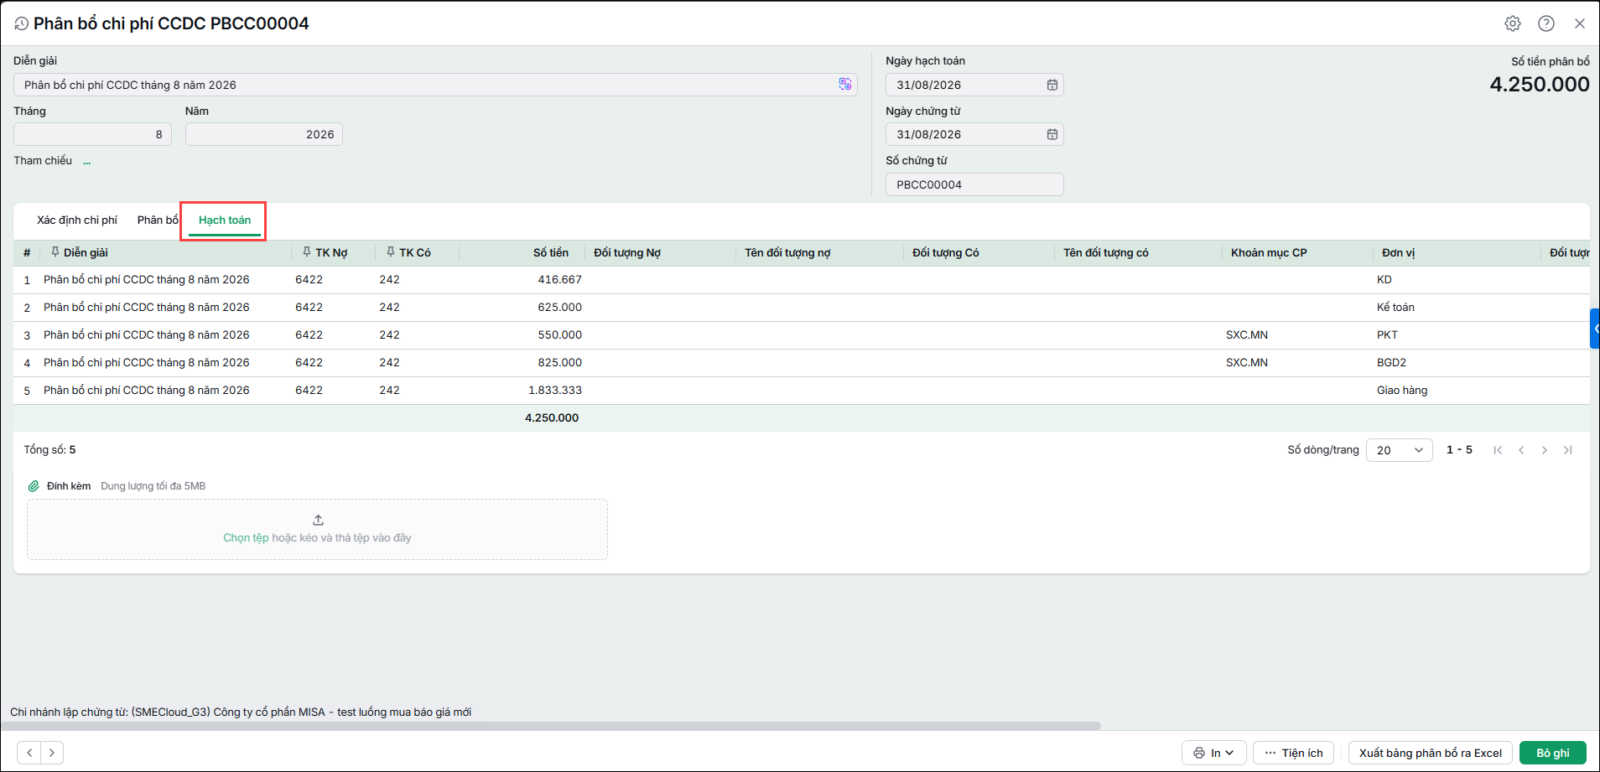
Task: Open the Số dòng/trang dropdown
Action: pyautogui.click(x=1400, y=450)
